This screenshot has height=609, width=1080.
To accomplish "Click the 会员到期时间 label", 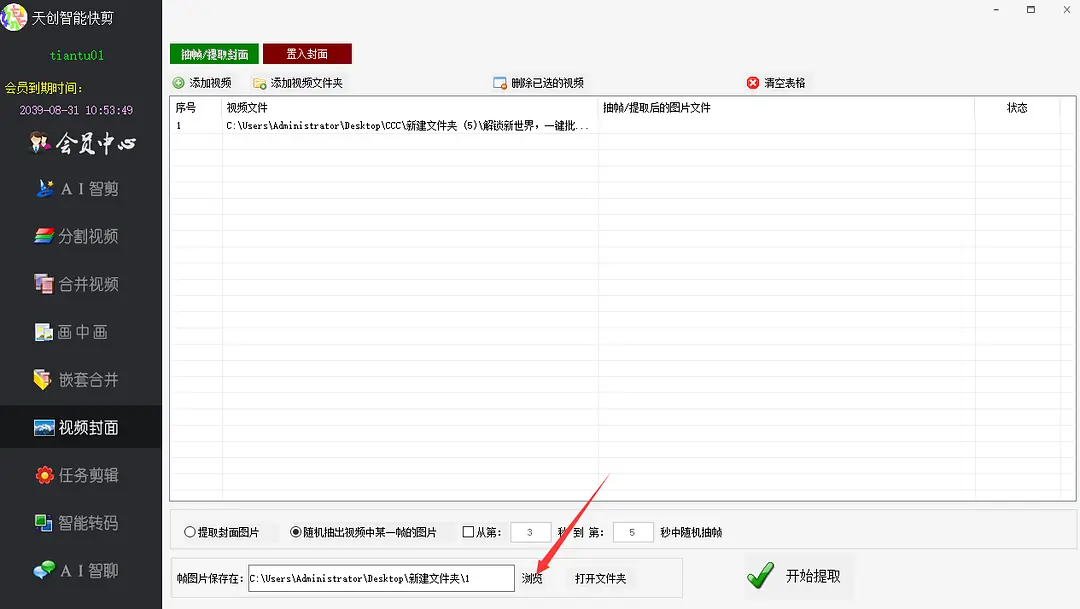I will point(43,88).
